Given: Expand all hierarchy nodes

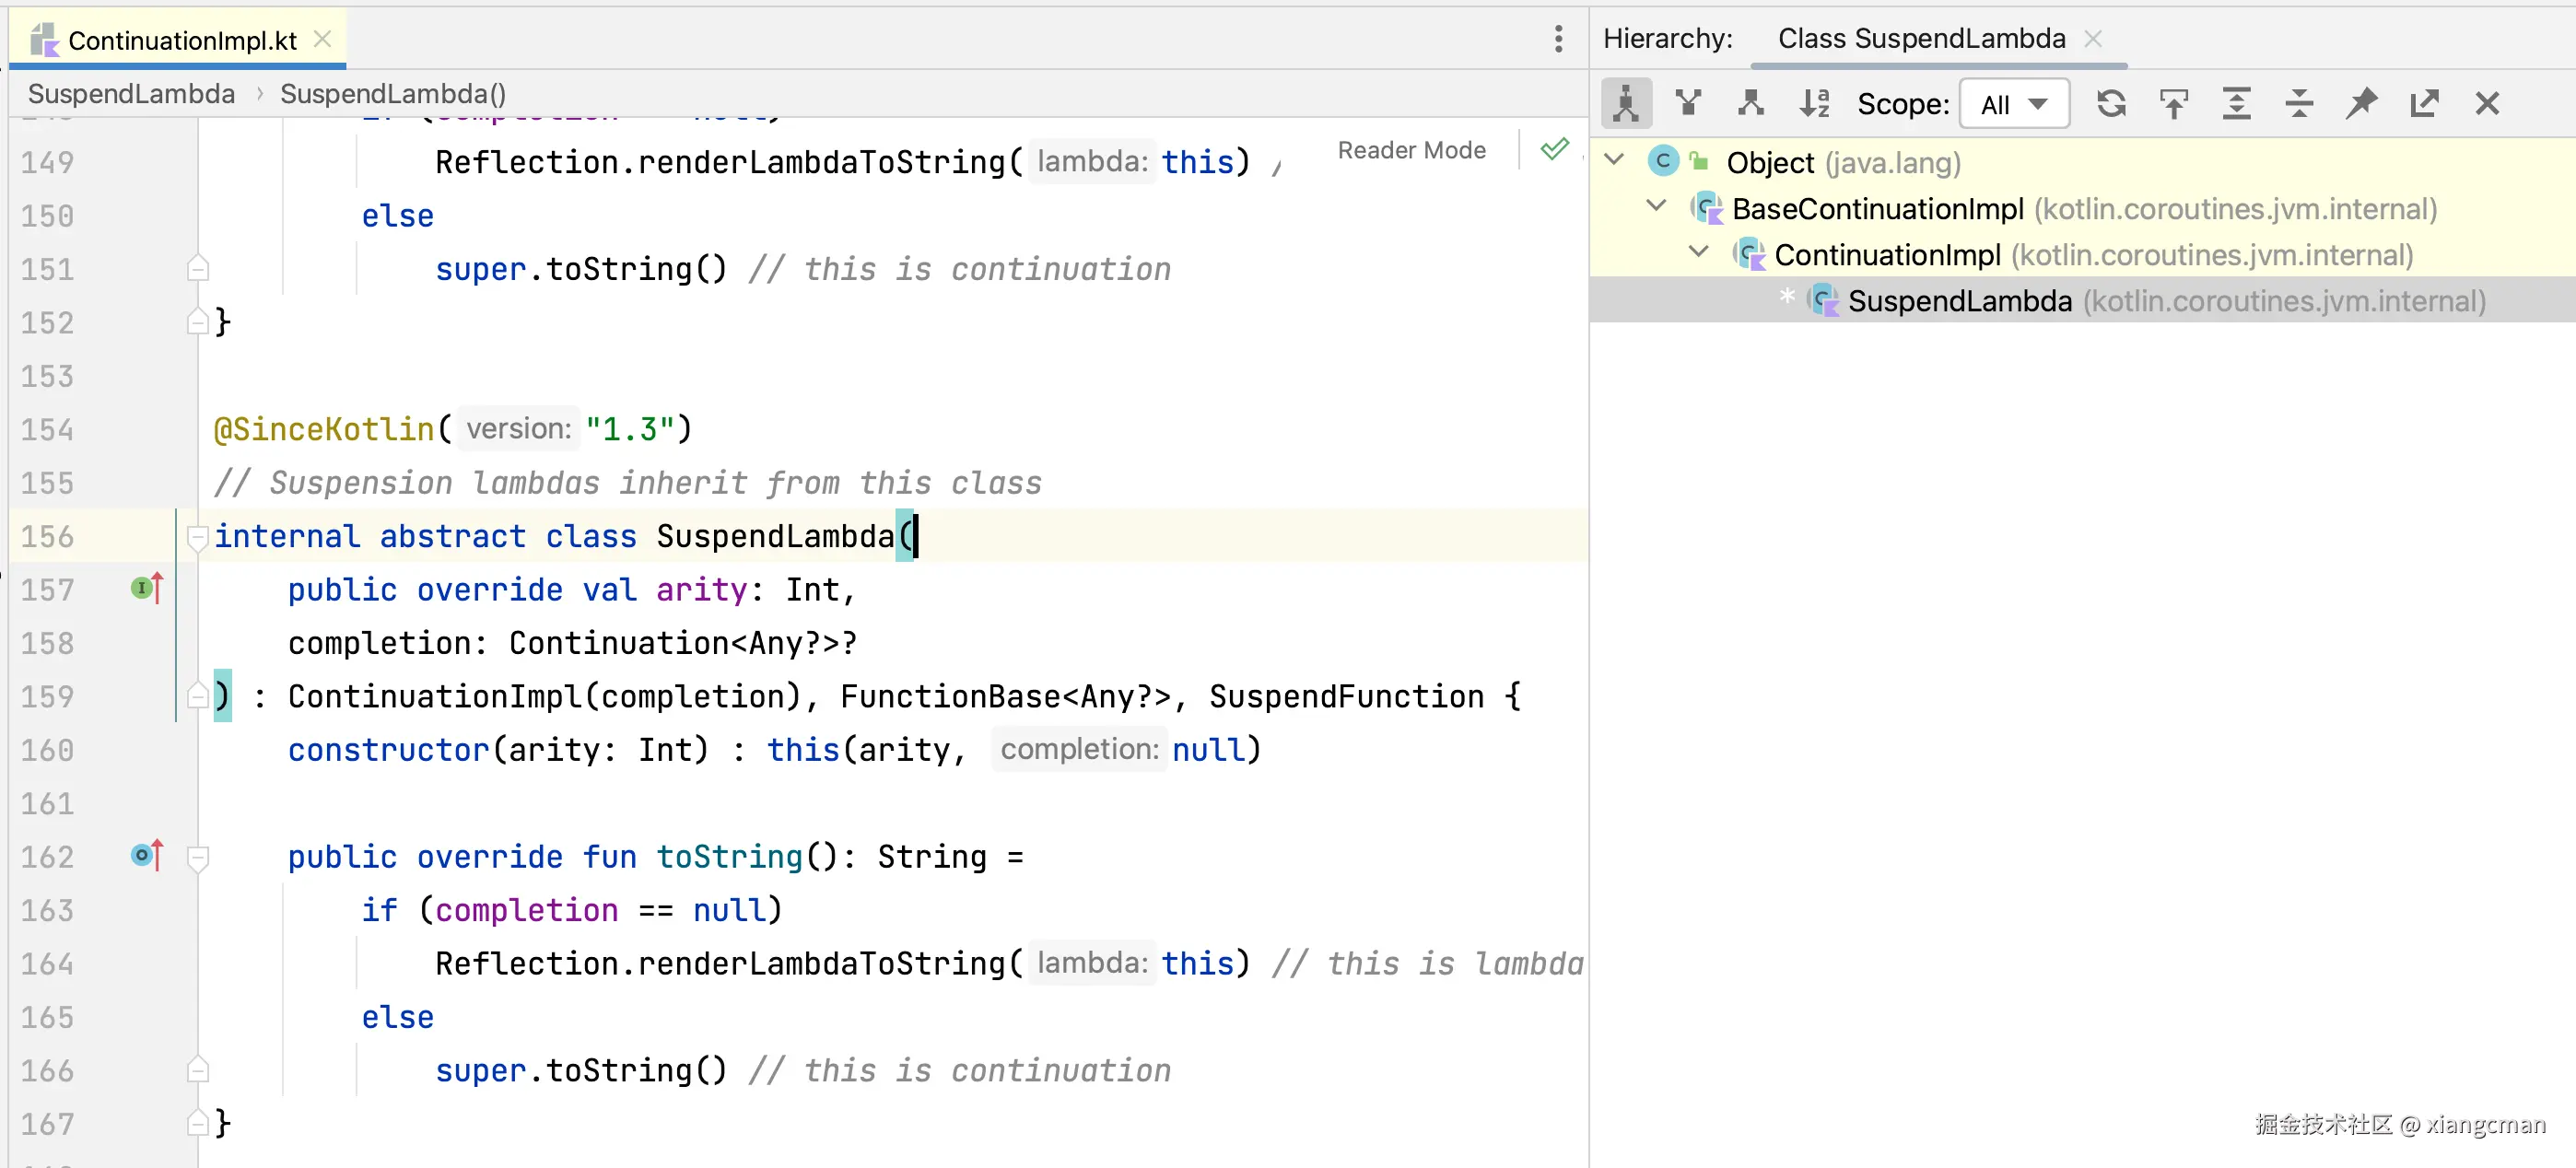Looking at the screenshot, I should tap(2236, 104).
